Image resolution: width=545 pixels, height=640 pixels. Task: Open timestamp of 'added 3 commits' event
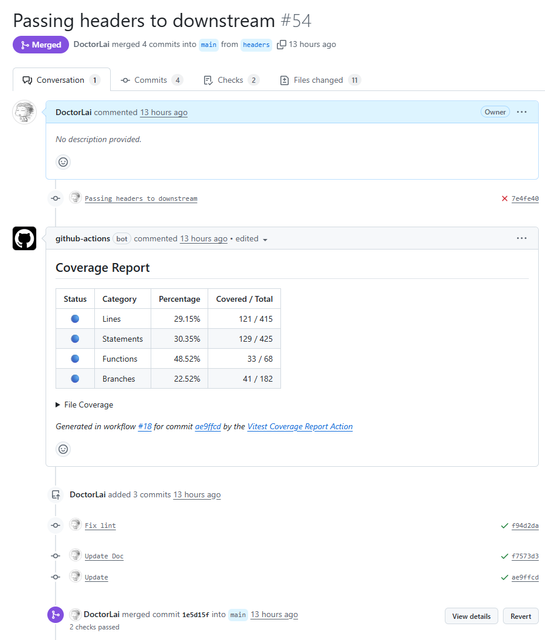pyautogui.click(x=197, y=495)
